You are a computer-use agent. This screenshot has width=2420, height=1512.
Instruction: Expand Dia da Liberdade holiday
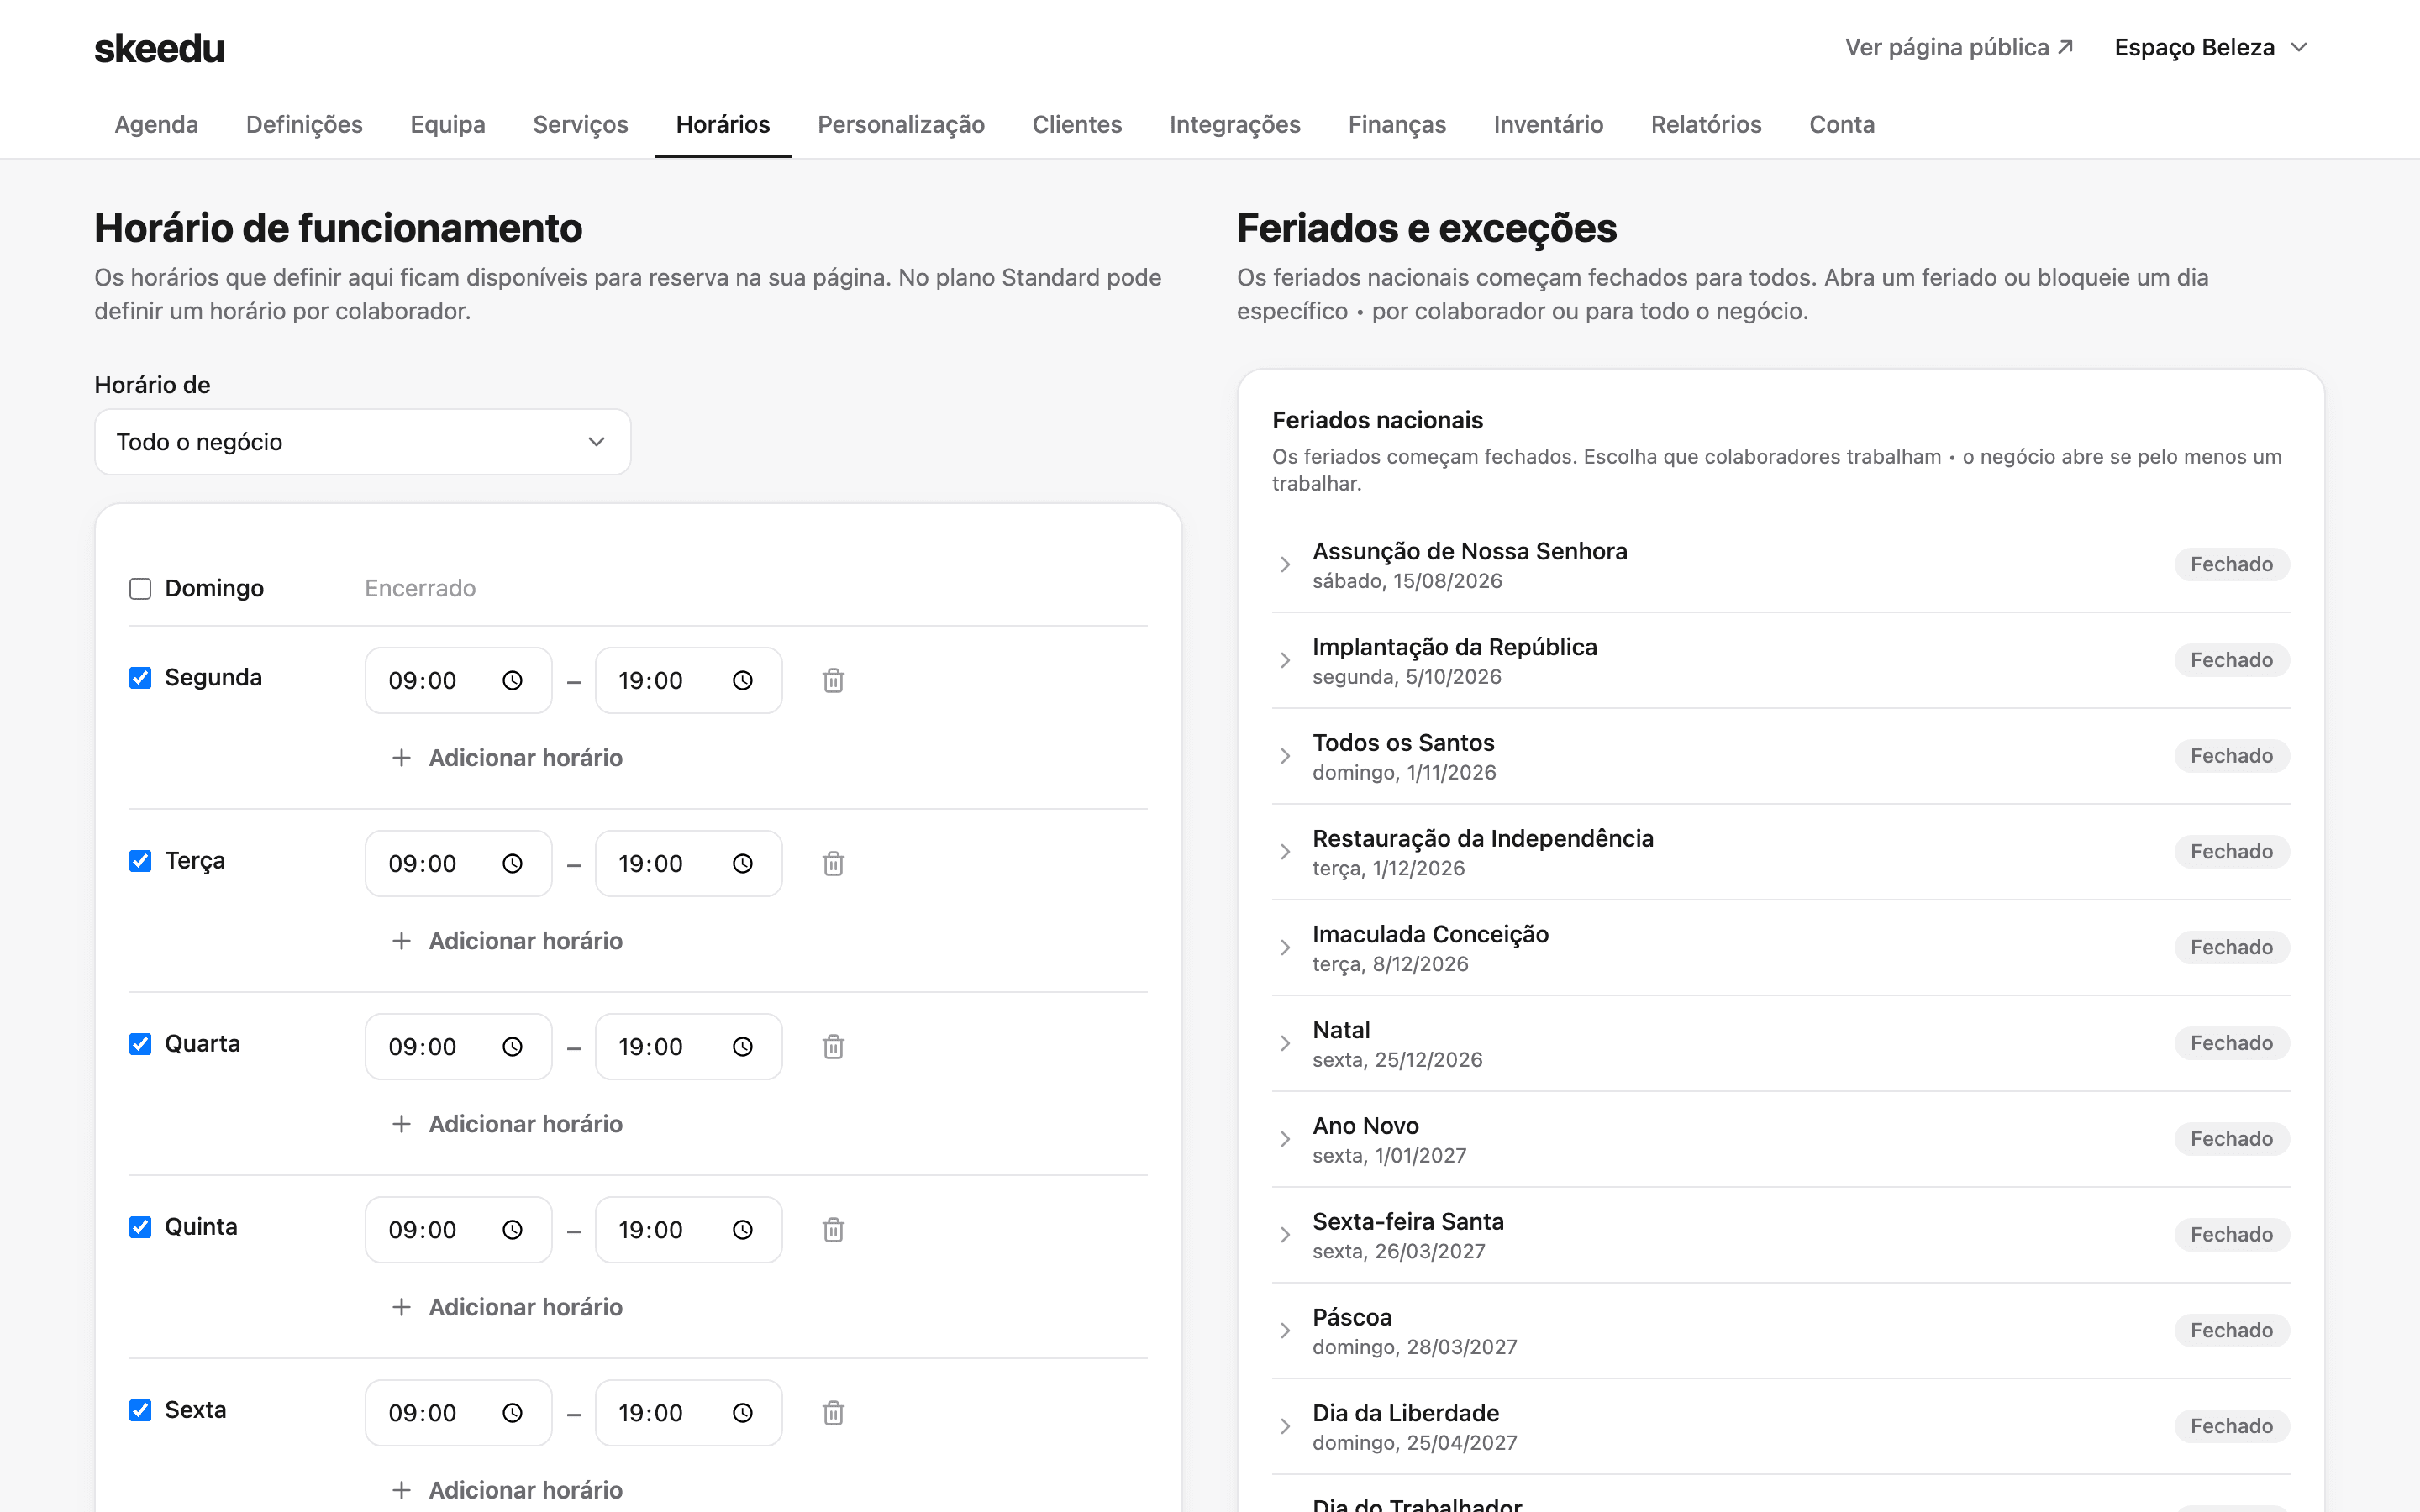[1285, 1426]
